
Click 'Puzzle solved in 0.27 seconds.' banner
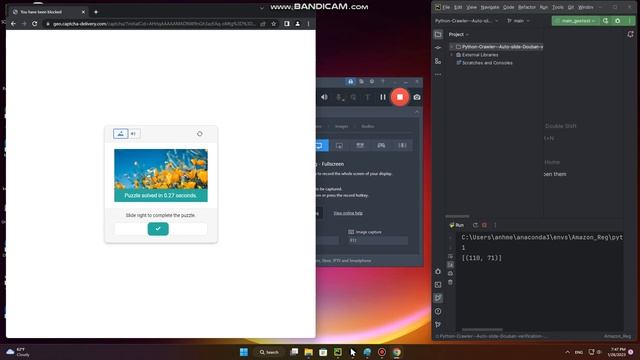click(x=161, y=196)
